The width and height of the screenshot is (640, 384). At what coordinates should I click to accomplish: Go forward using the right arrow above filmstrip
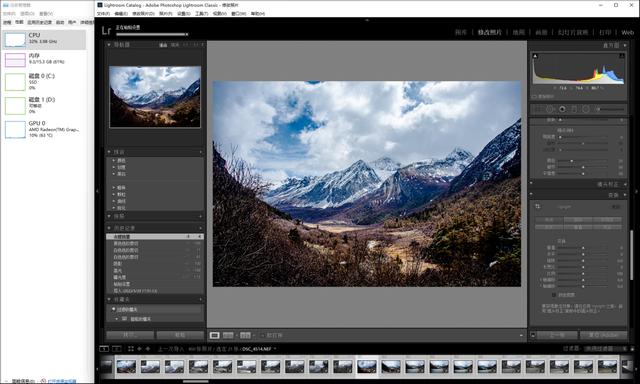[148, 348]
